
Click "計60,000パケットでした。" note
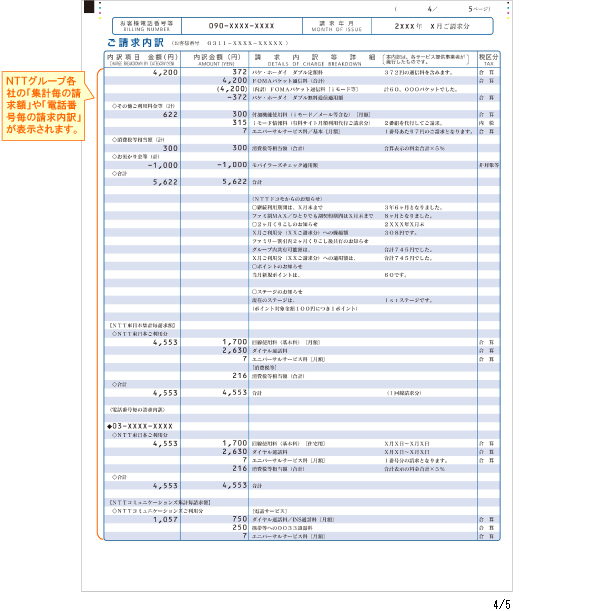[421, 90]
